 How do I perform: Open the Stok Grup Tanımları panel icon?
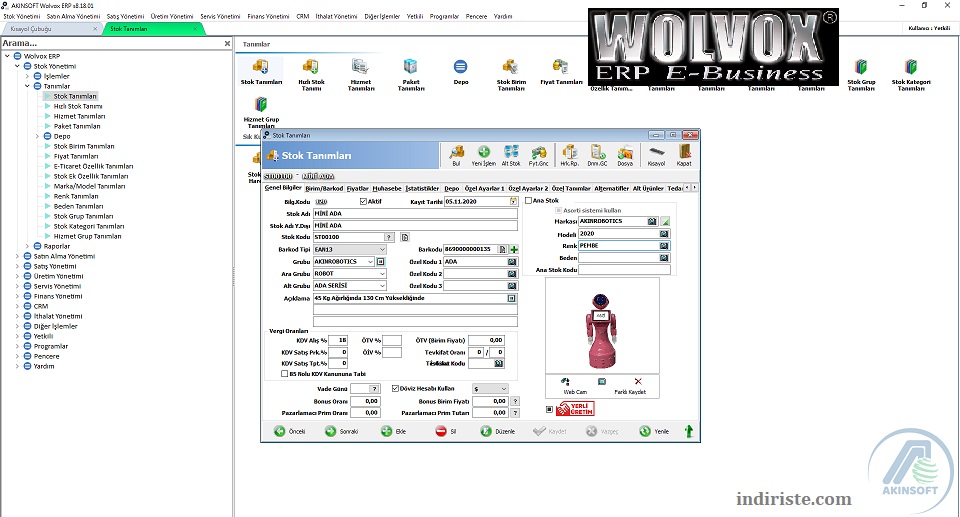pos(861,75)
